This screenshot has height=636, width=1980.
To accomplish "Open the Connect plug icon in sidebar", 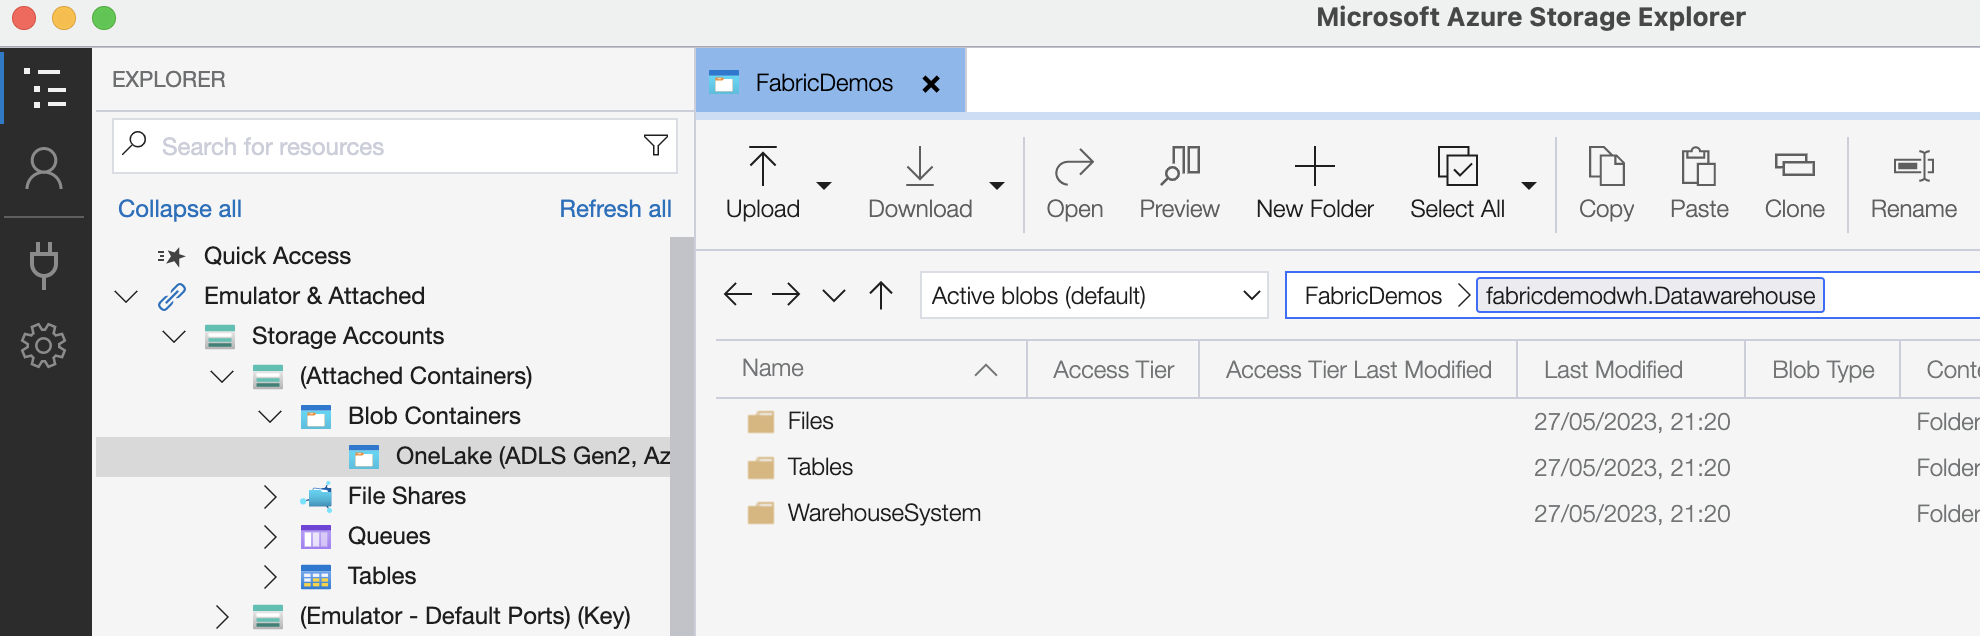I will (44, 264).
